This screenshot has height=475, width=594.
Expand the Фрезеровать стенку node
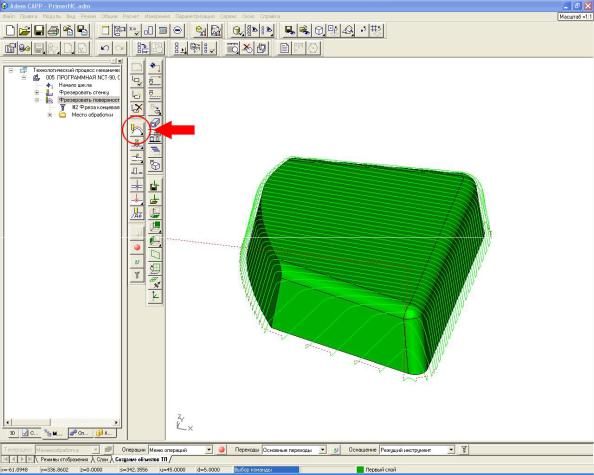coord(37,92)
